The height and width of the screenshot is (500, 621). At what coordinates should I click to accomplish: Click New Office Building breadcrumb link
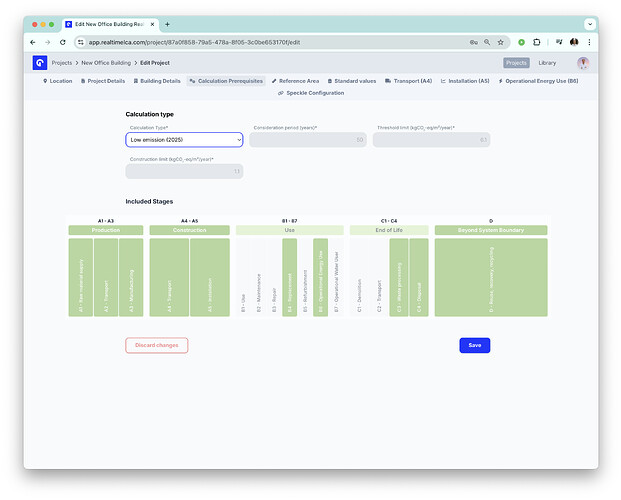pos(106,63)
